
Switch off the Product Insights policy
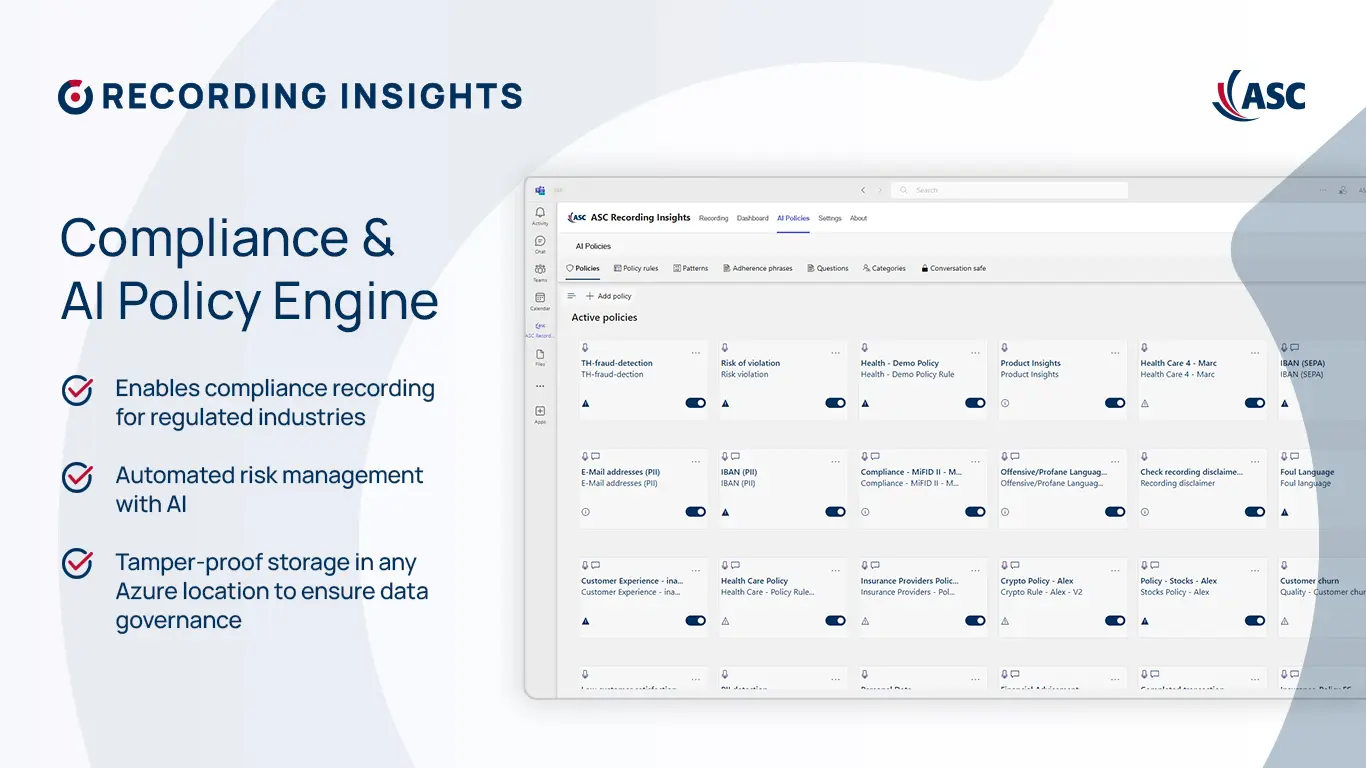tap(1115, 403)
